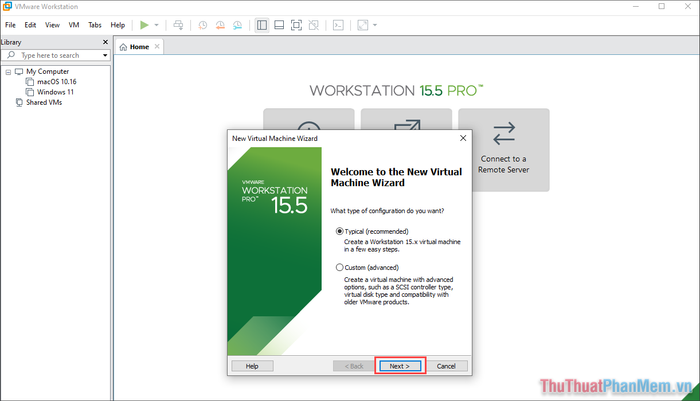Switch to the Home tab
The image size is (700, 401).
(x=140, y=47)
